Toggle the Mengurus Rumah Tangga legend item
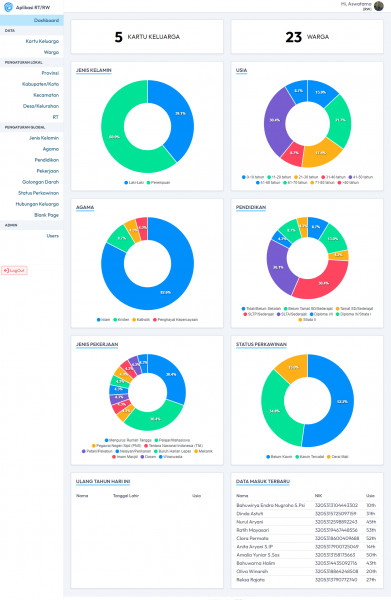Screen dimensions: 391x600 coord(128,440)
